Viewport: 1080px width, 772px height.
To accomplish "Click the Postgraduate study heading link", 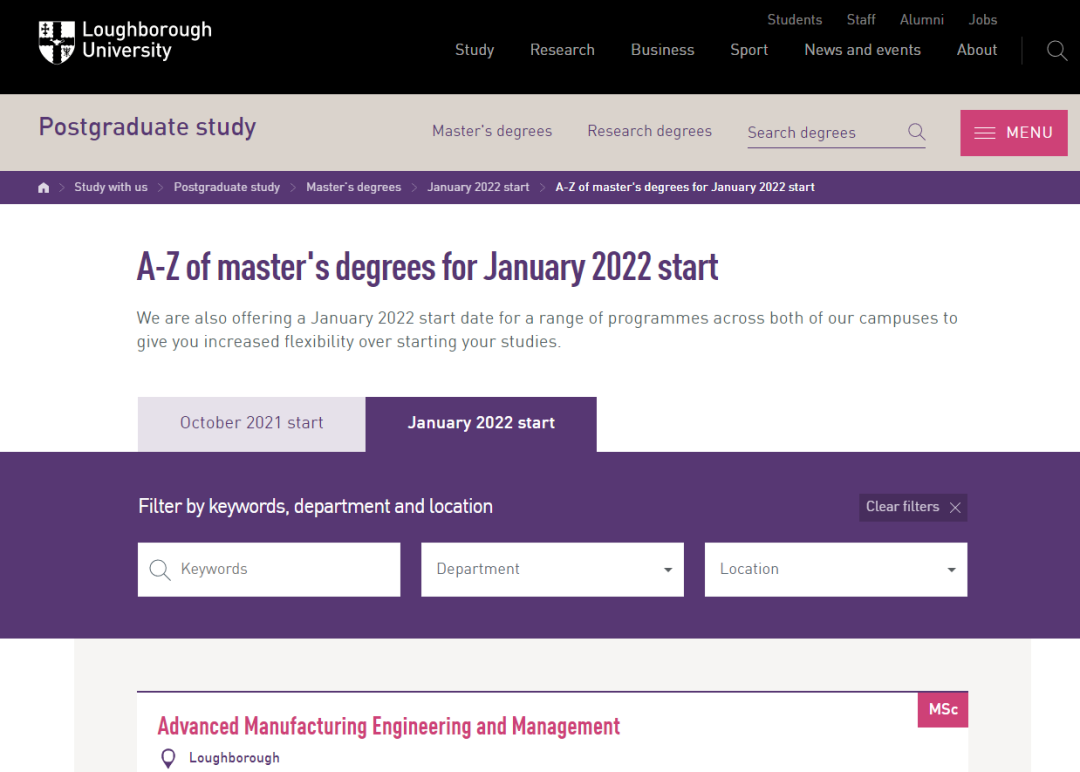I will [147, 127].
